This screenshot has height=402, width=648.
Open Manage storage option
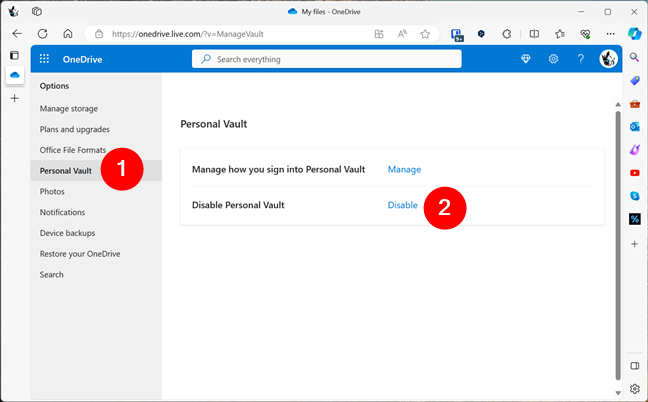pyautogui.click(x=69, y=109)
